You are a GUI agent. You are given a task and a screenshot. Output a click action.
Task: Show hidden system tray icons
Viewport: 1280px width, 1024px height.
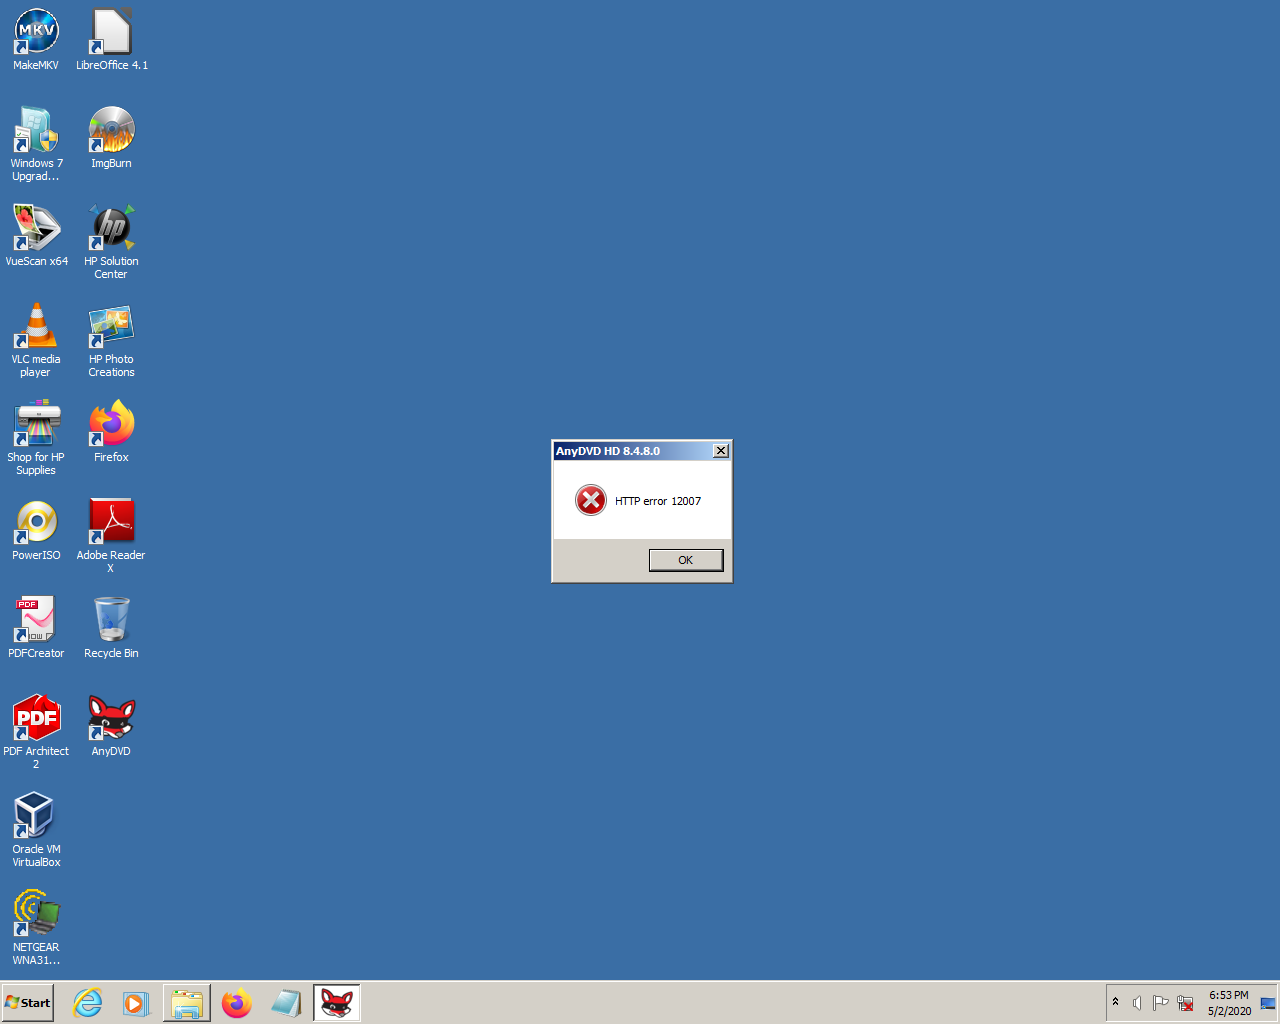click(1115, 1002)
